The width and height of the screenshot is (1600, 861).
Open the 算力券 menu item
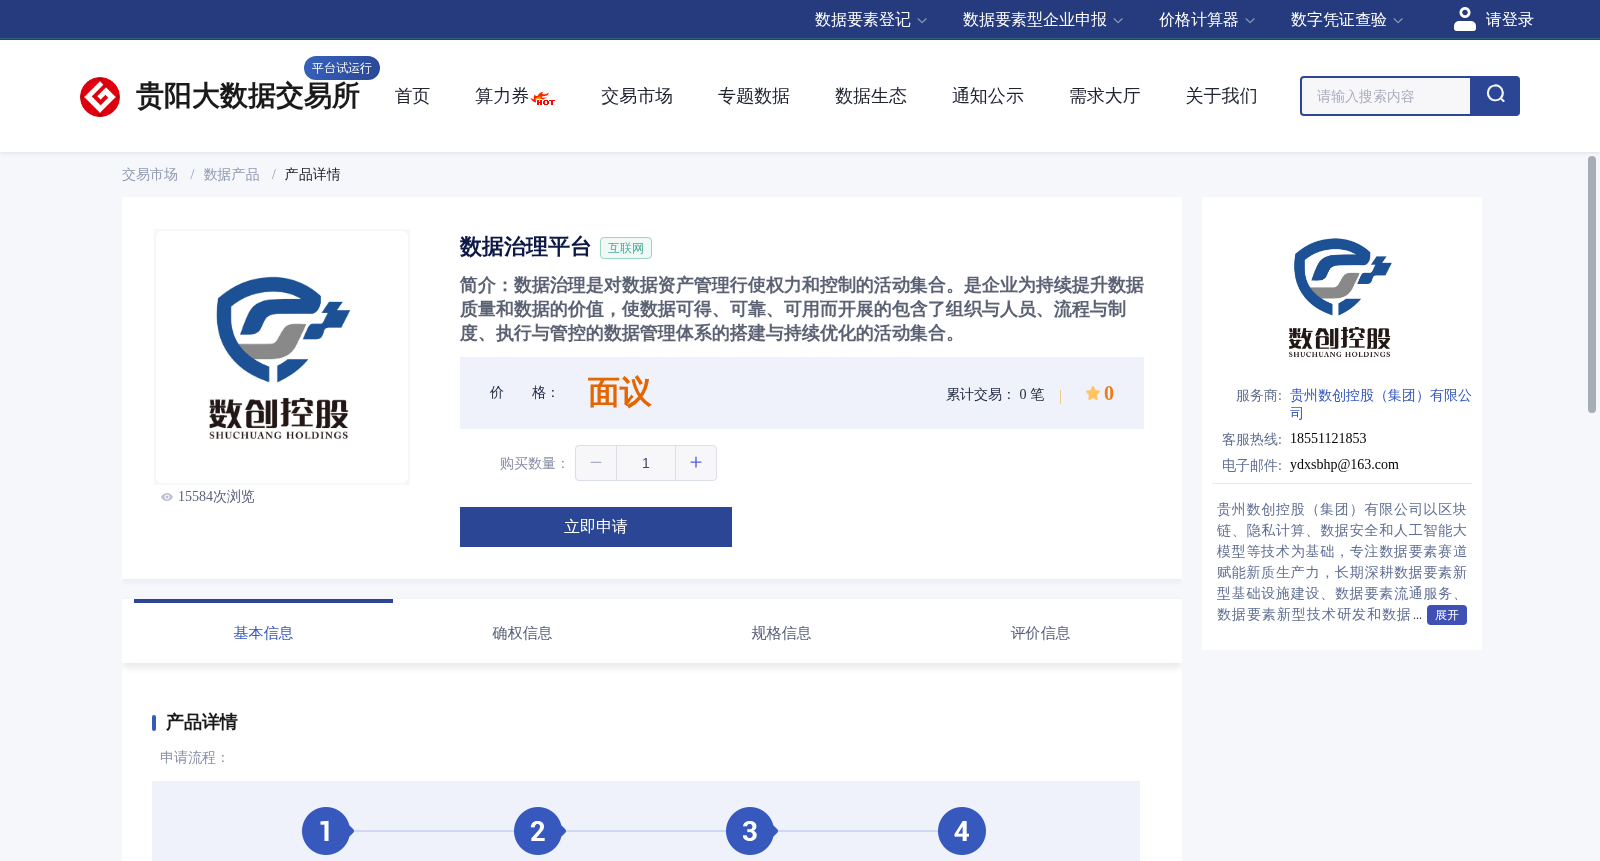click(x=501, y=96)
